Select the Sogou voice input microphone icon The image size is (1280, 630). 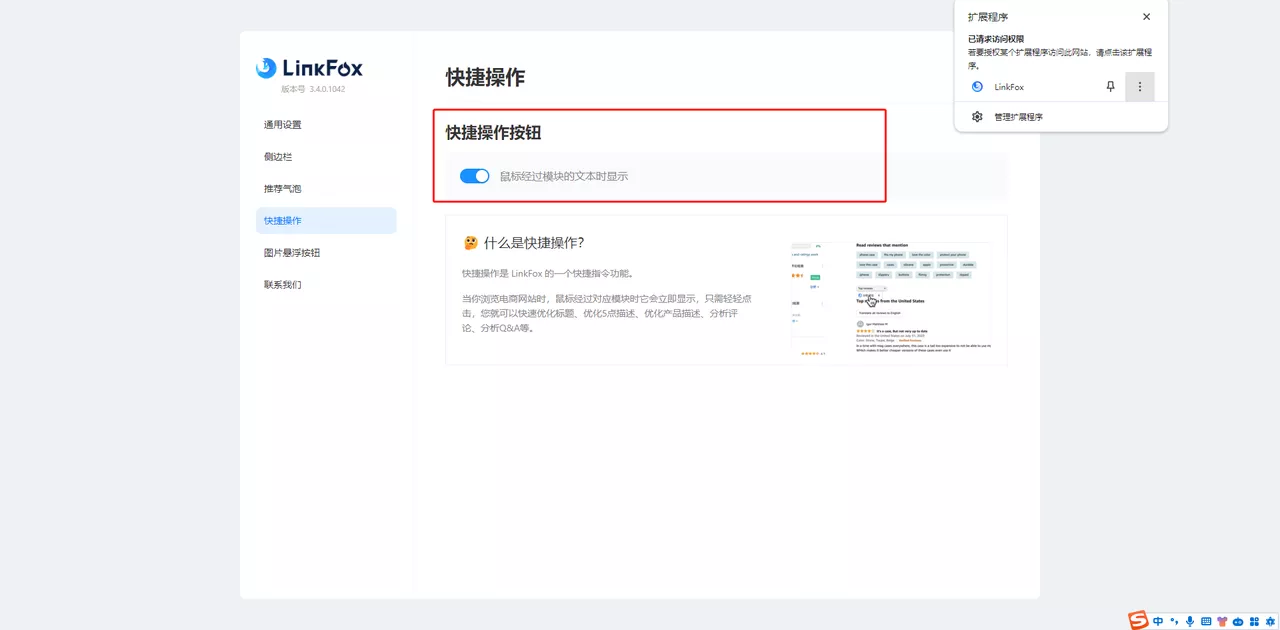click(1190, 620)
